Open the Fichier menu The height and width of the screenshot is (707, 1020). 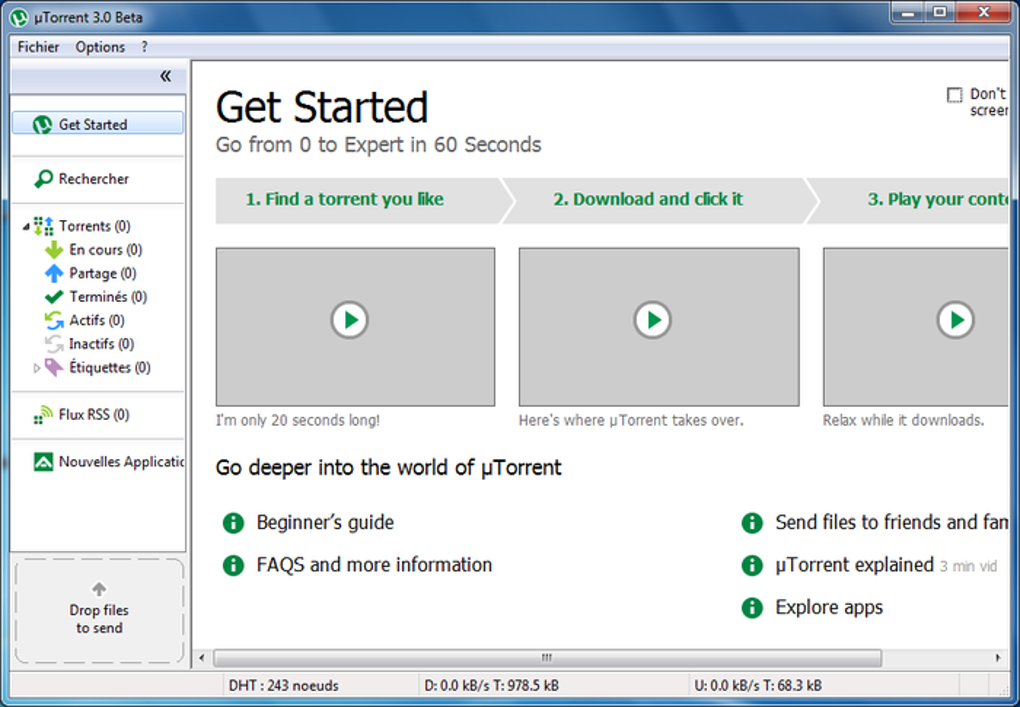tap(38, 47)
